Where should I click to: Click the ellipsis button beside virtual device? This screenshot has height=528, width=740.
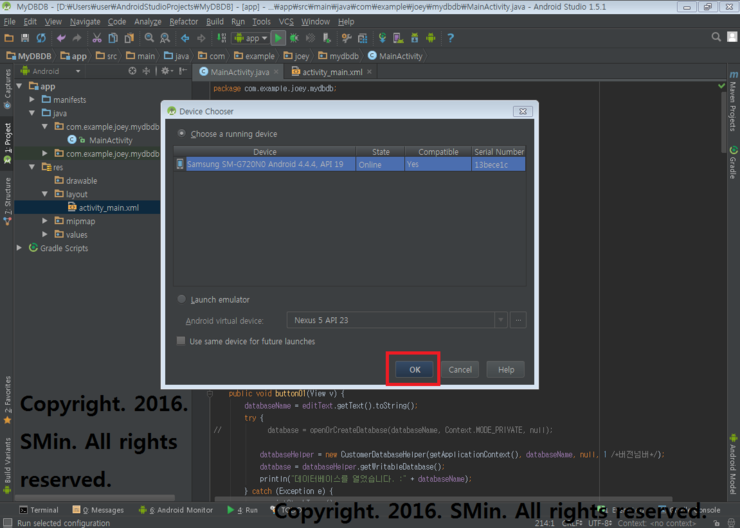coord(518,320)
